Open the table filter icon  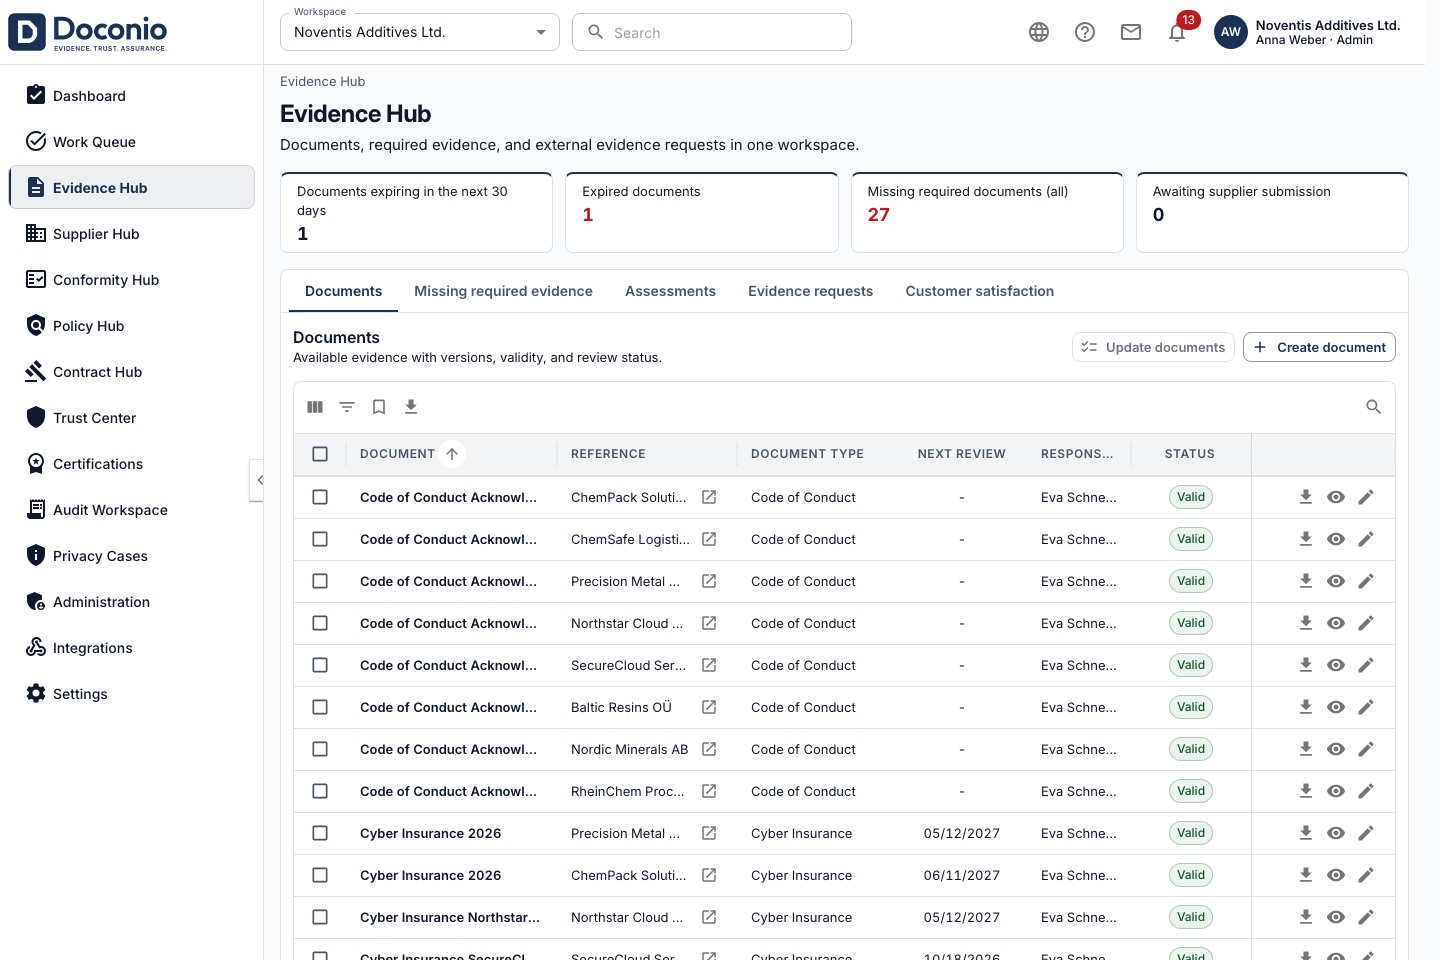click(347, 407)
